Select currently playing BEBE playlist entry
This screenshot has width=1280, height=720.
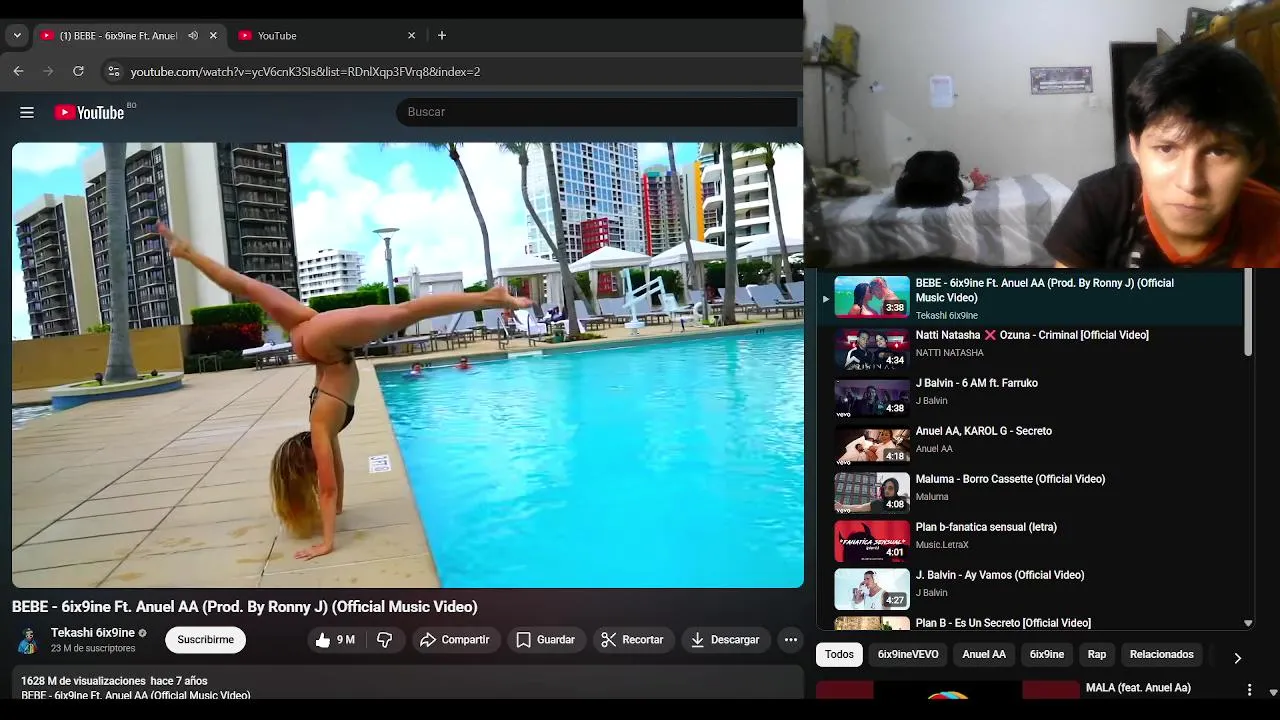point(1032,297)
